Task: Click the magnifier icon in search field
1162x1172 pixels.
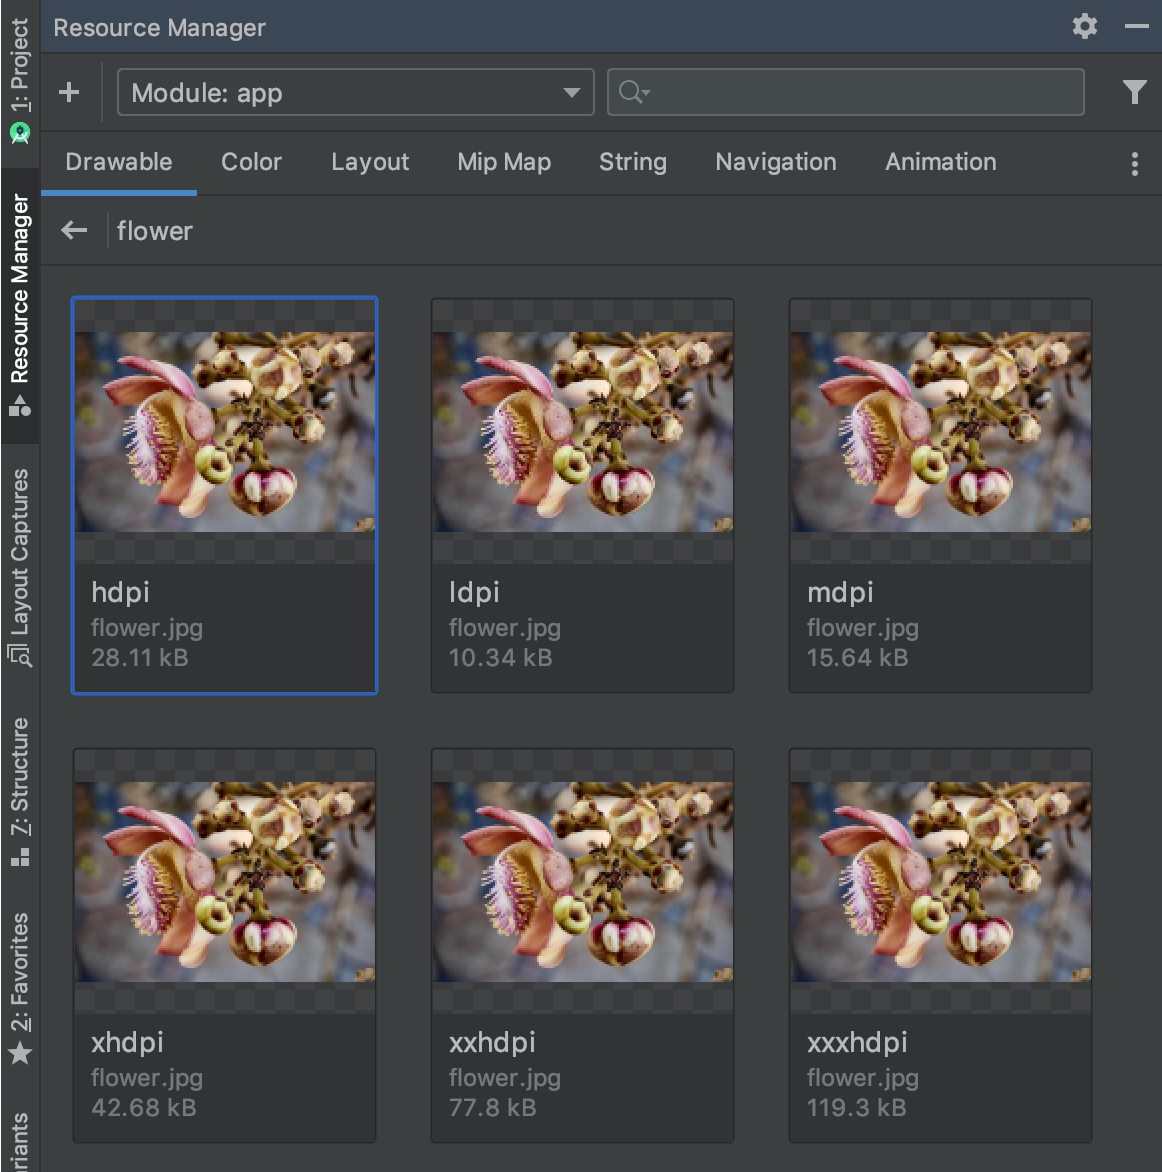Action: coord(632,92)
